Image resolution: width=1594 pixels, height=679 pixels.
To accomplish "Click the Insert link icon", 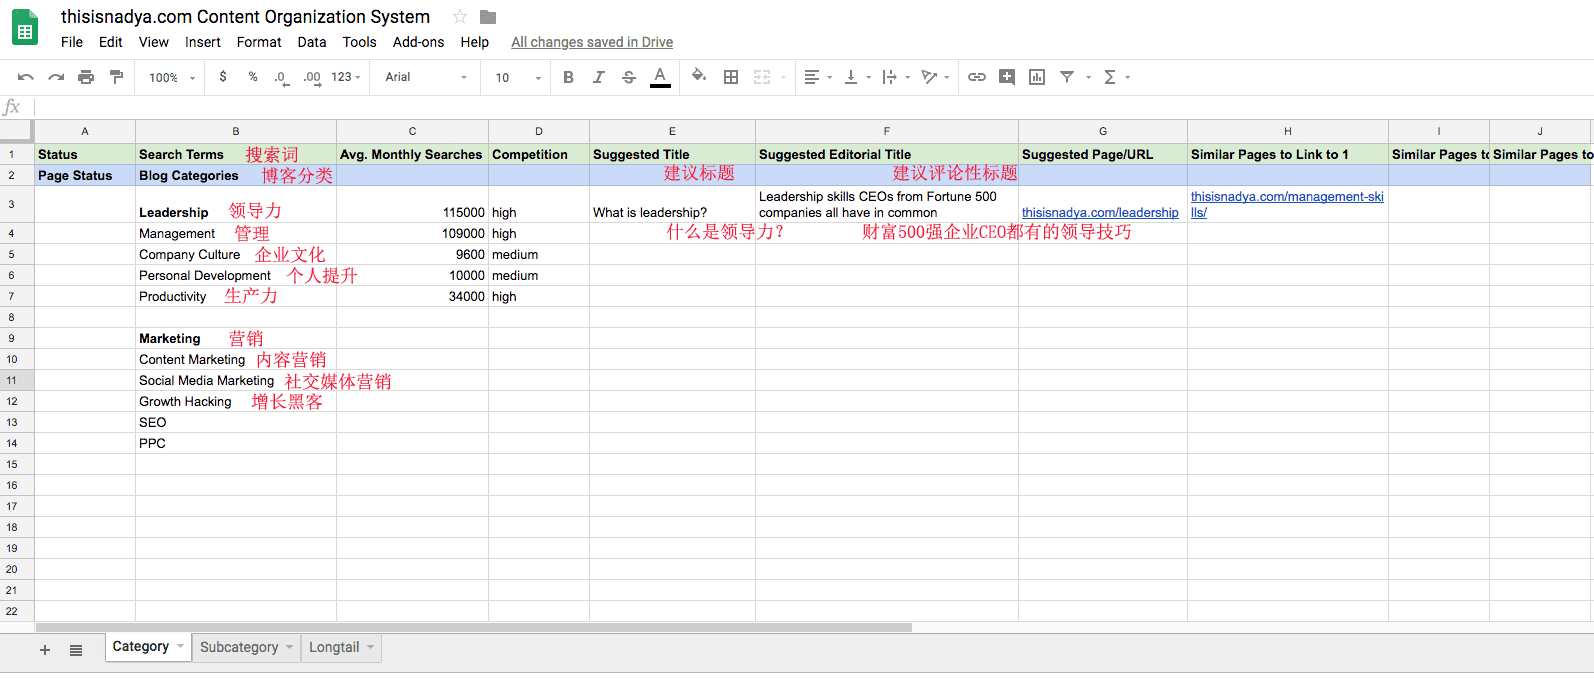I will pos(977,77).
